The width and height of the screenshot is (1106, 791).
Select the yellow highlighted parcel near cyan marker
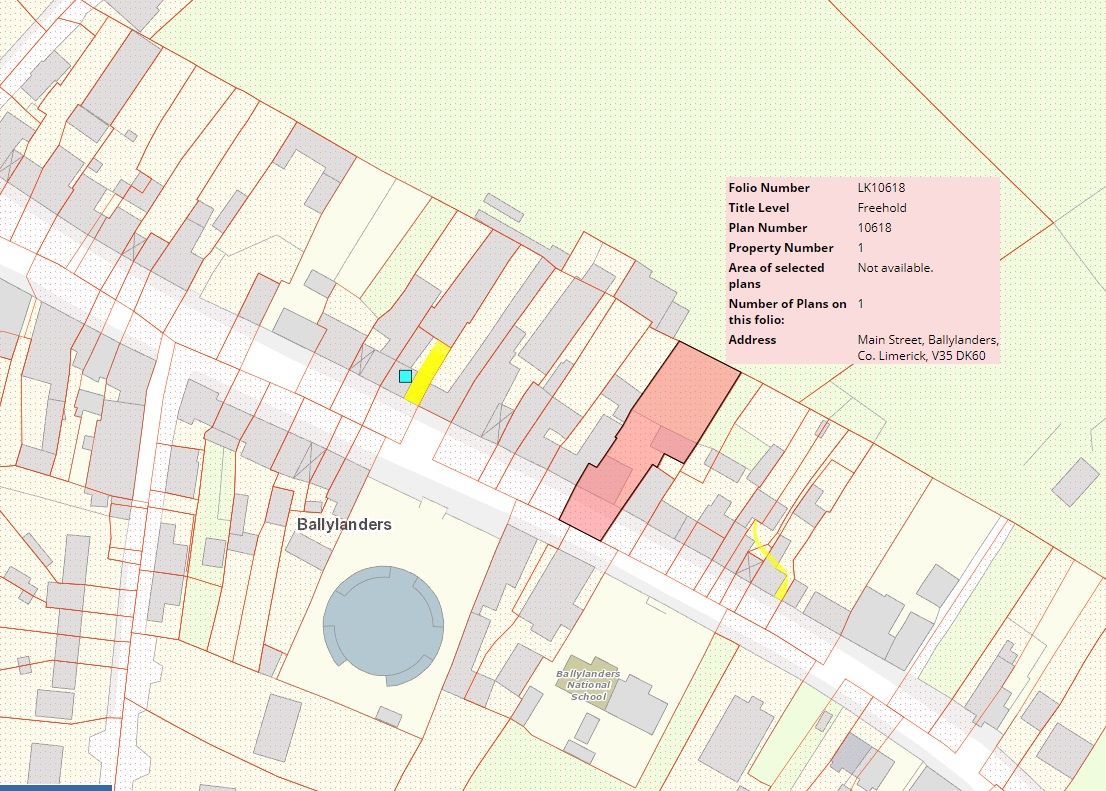(427, 372)
